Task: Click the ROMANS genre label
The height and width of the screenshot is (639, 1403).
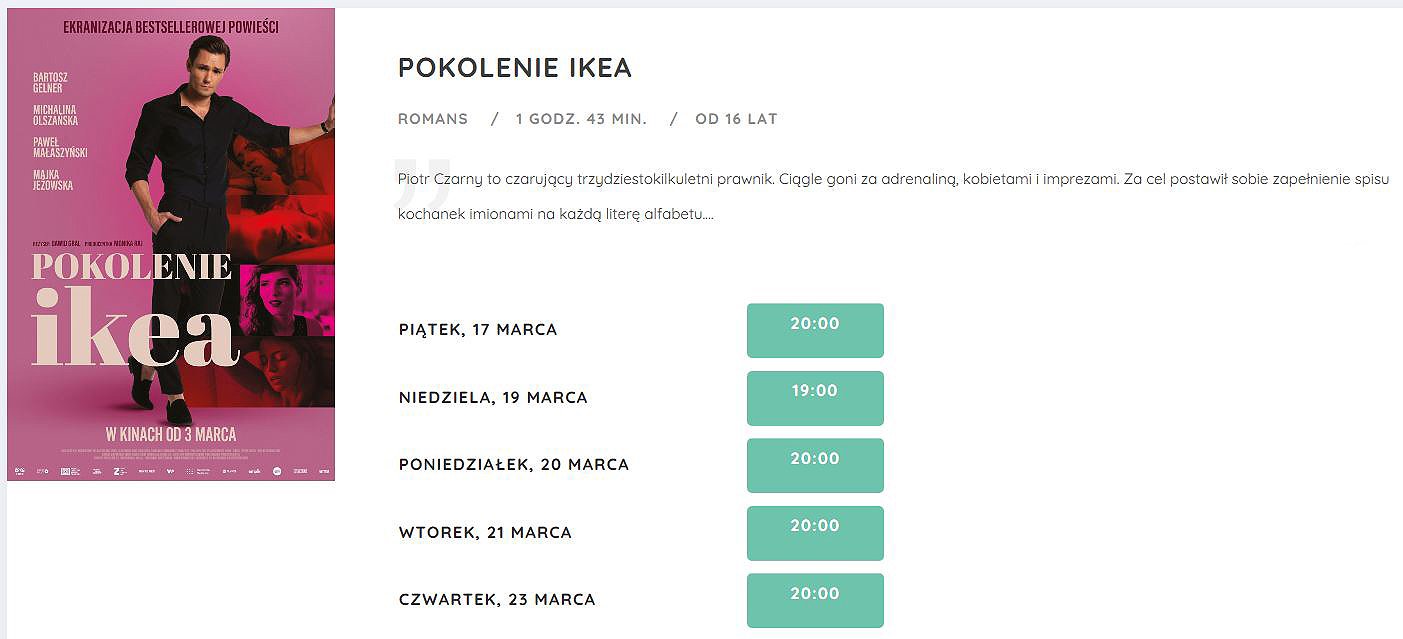Action: (433, 119)
